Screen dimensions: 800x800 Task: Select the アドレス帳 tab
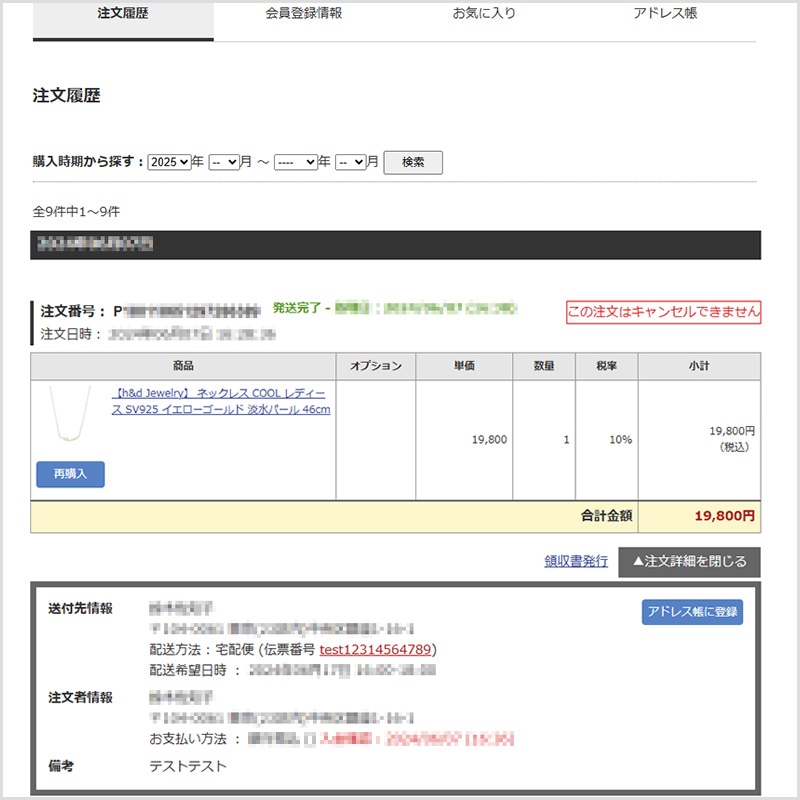[665, 14]
